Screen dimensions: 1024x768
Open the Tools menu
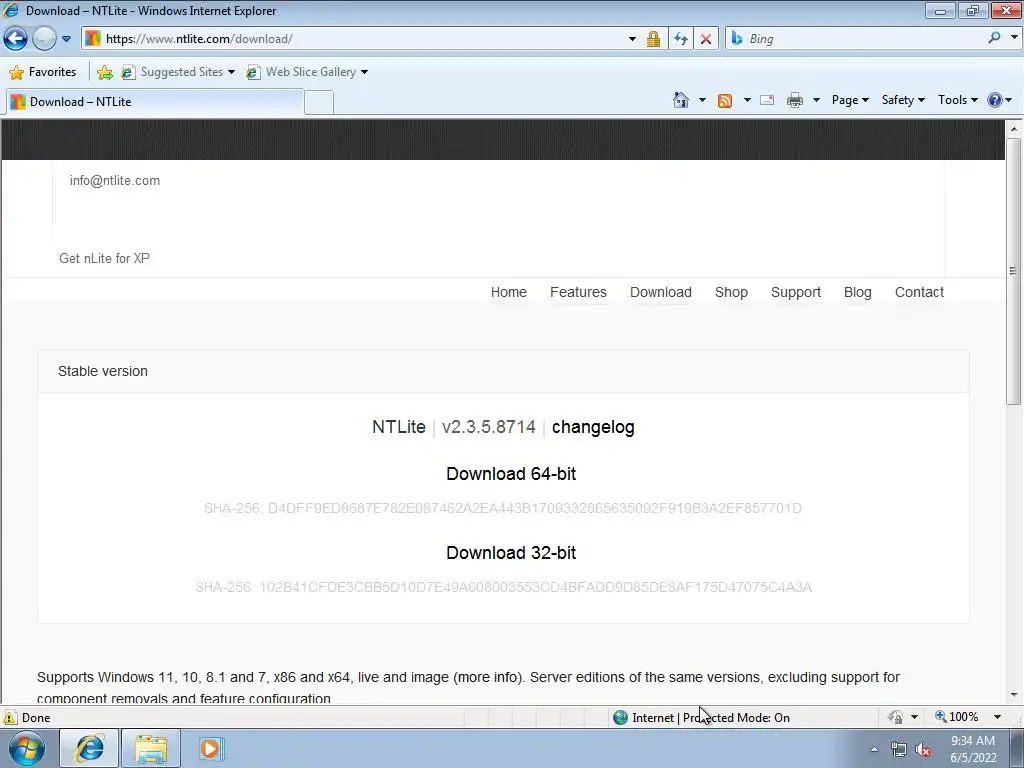pos(957,100)
